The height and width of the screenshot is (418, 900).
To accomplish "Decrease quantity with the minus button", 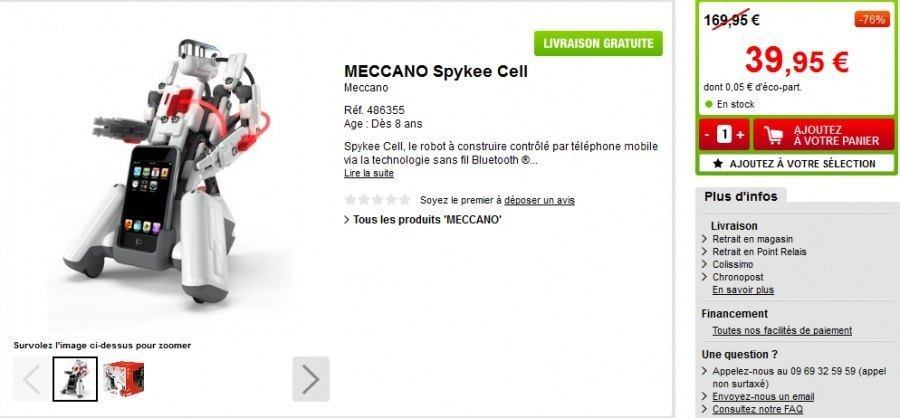I will click(x=707, y=135).
